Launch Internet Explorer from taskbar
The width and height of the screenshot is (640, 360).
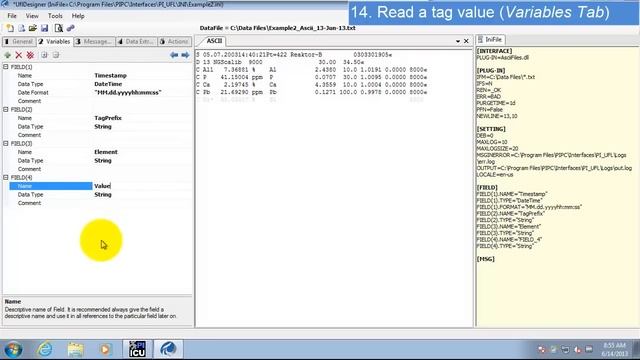(x=45, y=349)
